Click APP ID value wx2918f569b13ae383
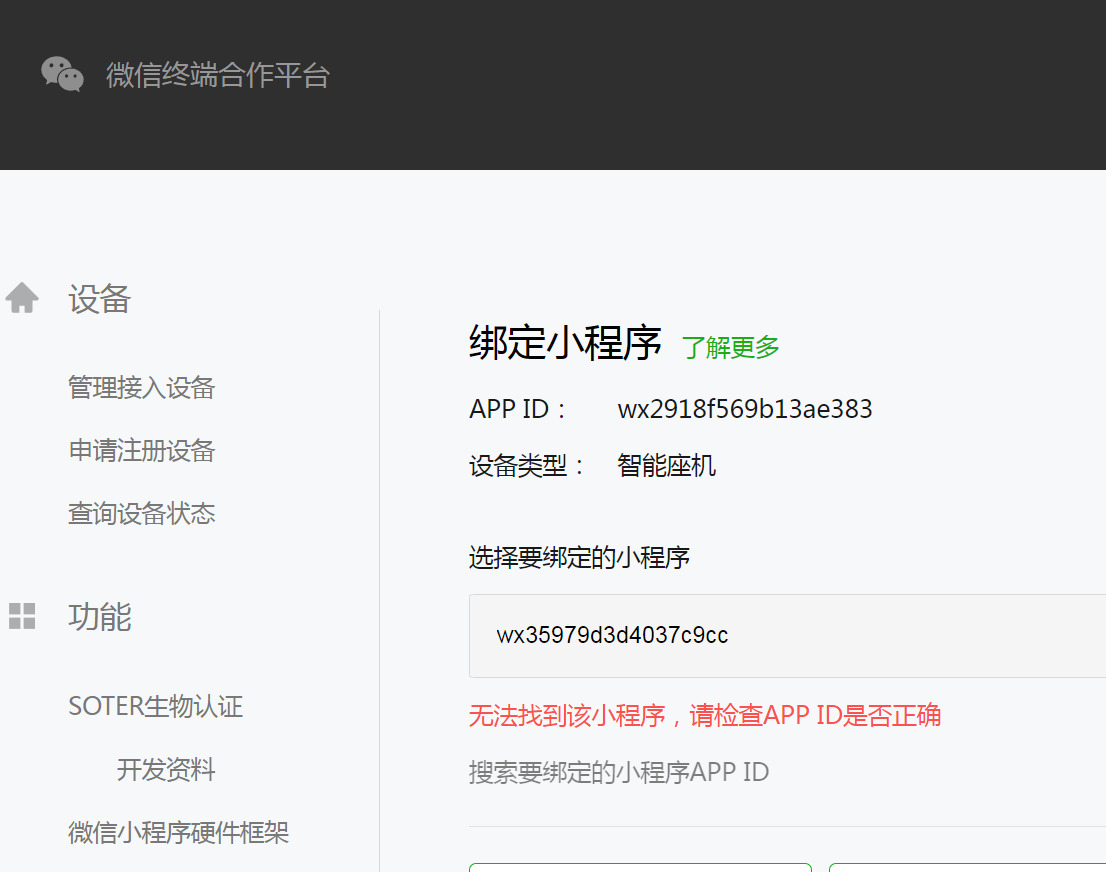 click(745, 409)
